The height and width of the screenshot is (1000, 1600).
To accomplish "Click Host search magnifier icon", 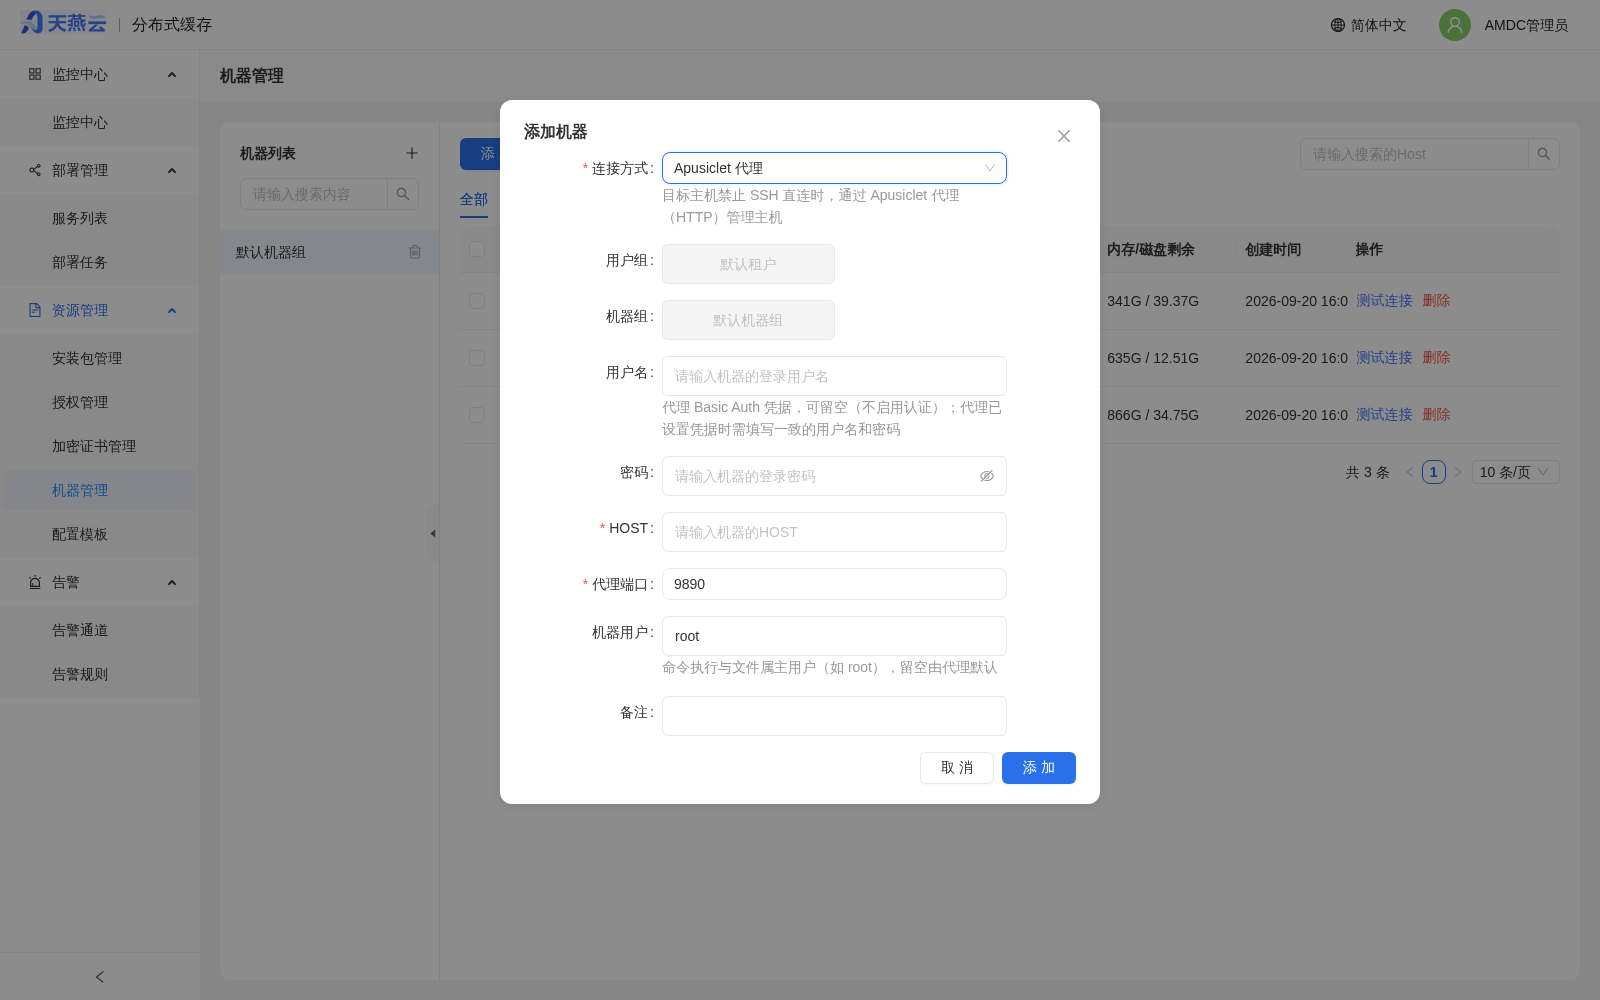I will pyautogui.click(x=1544, y=154).
